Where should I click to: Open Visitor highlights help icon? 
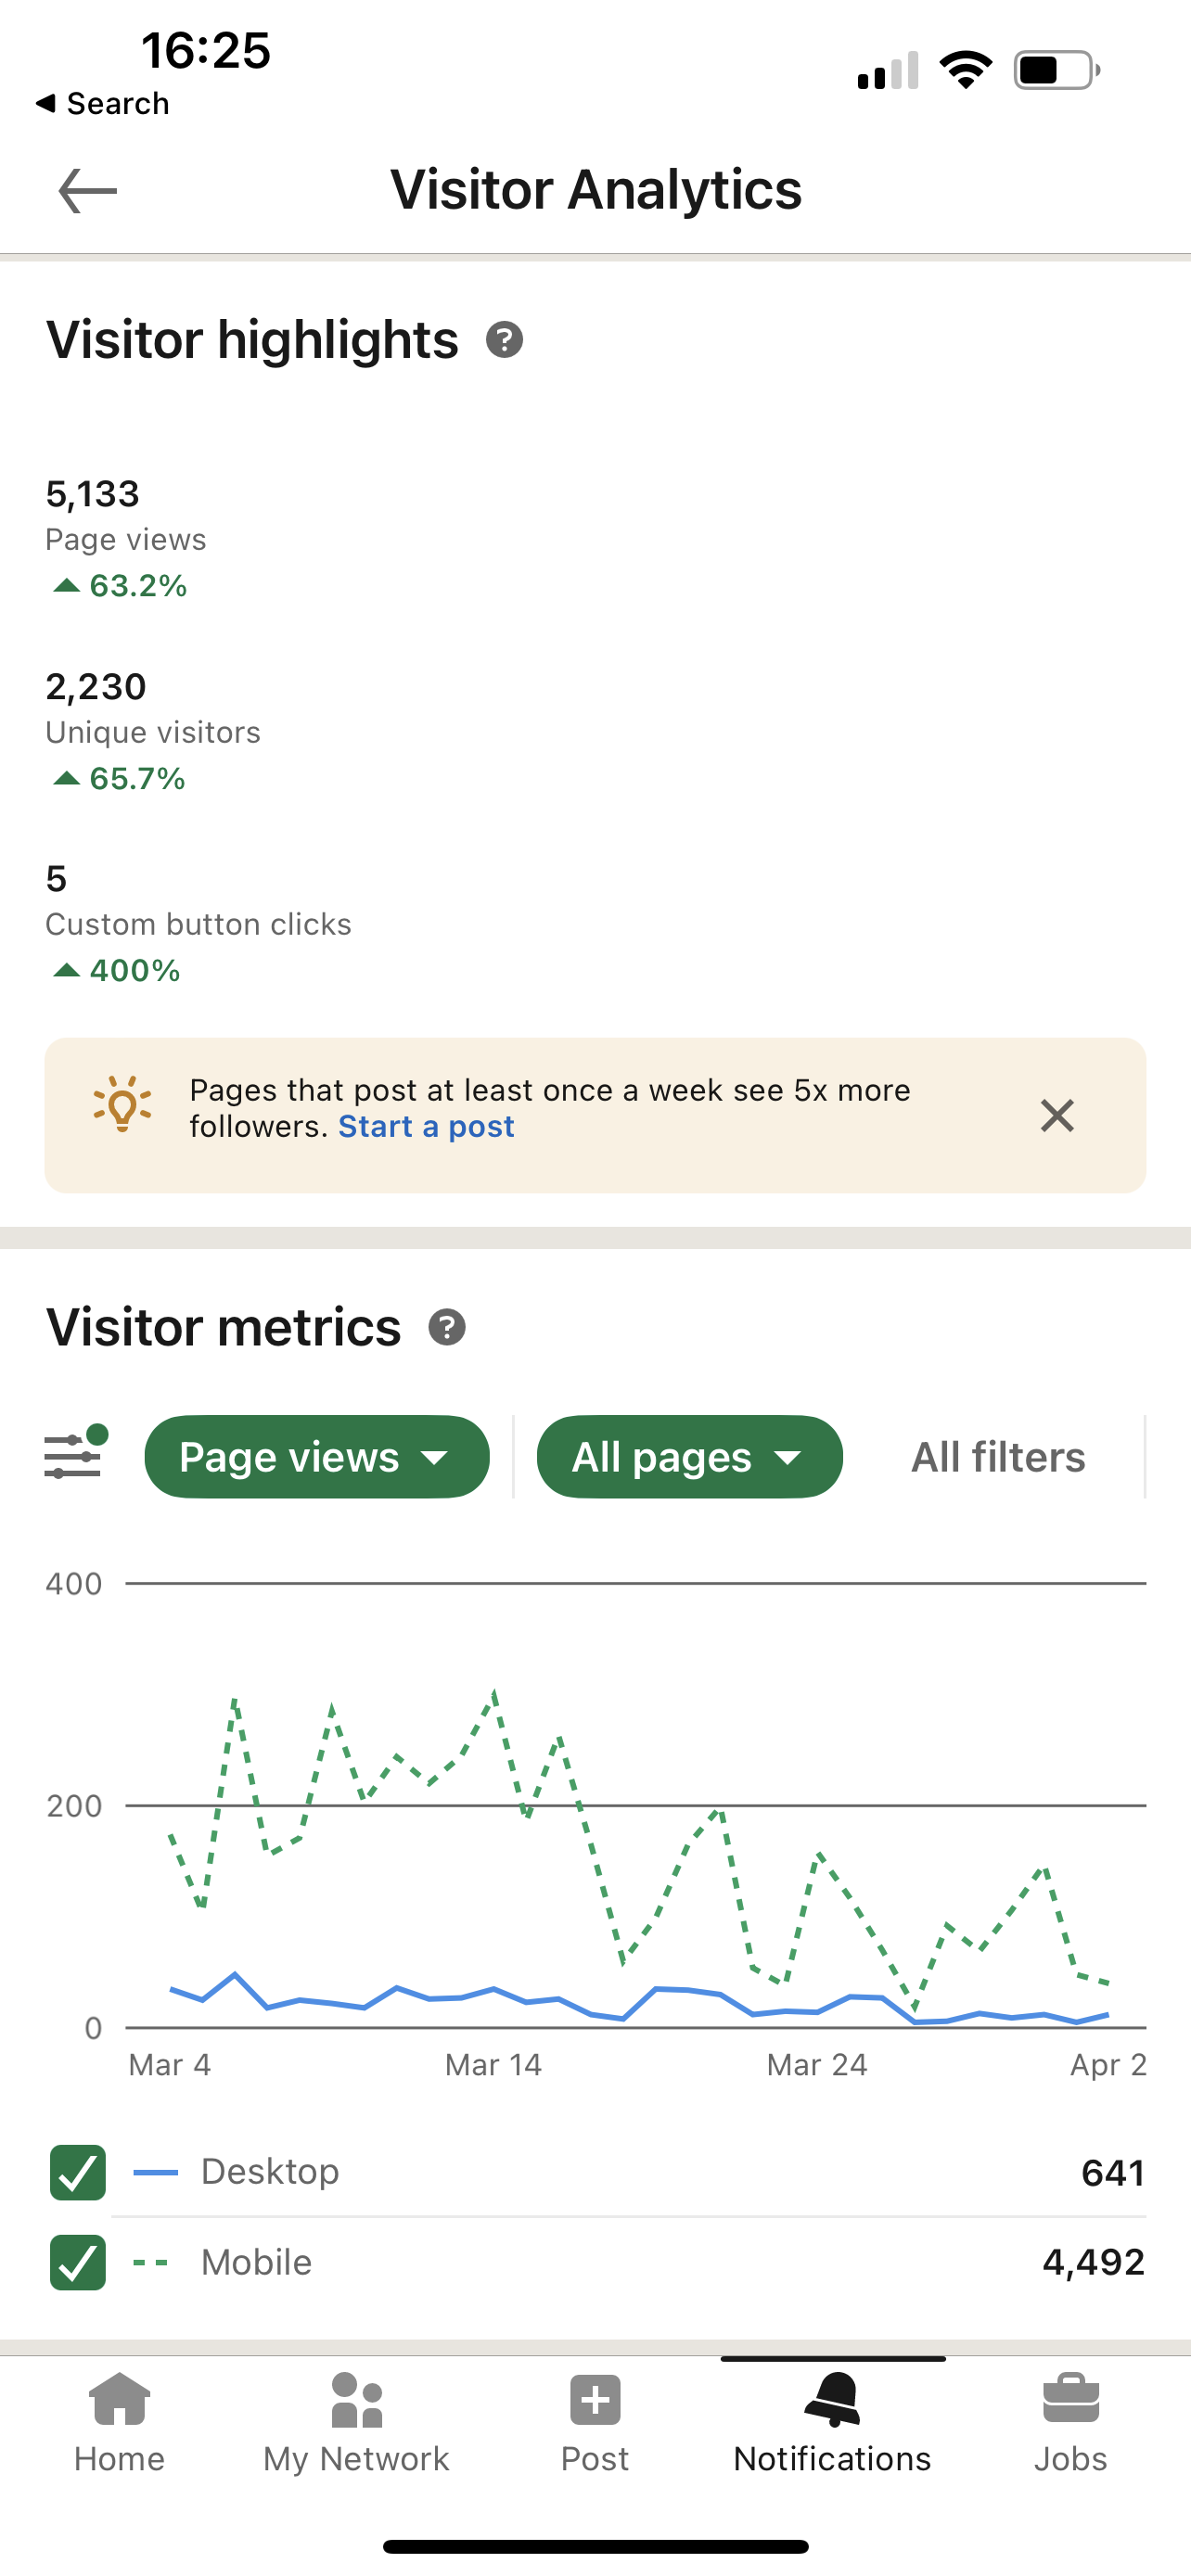(x=504, y=340)
